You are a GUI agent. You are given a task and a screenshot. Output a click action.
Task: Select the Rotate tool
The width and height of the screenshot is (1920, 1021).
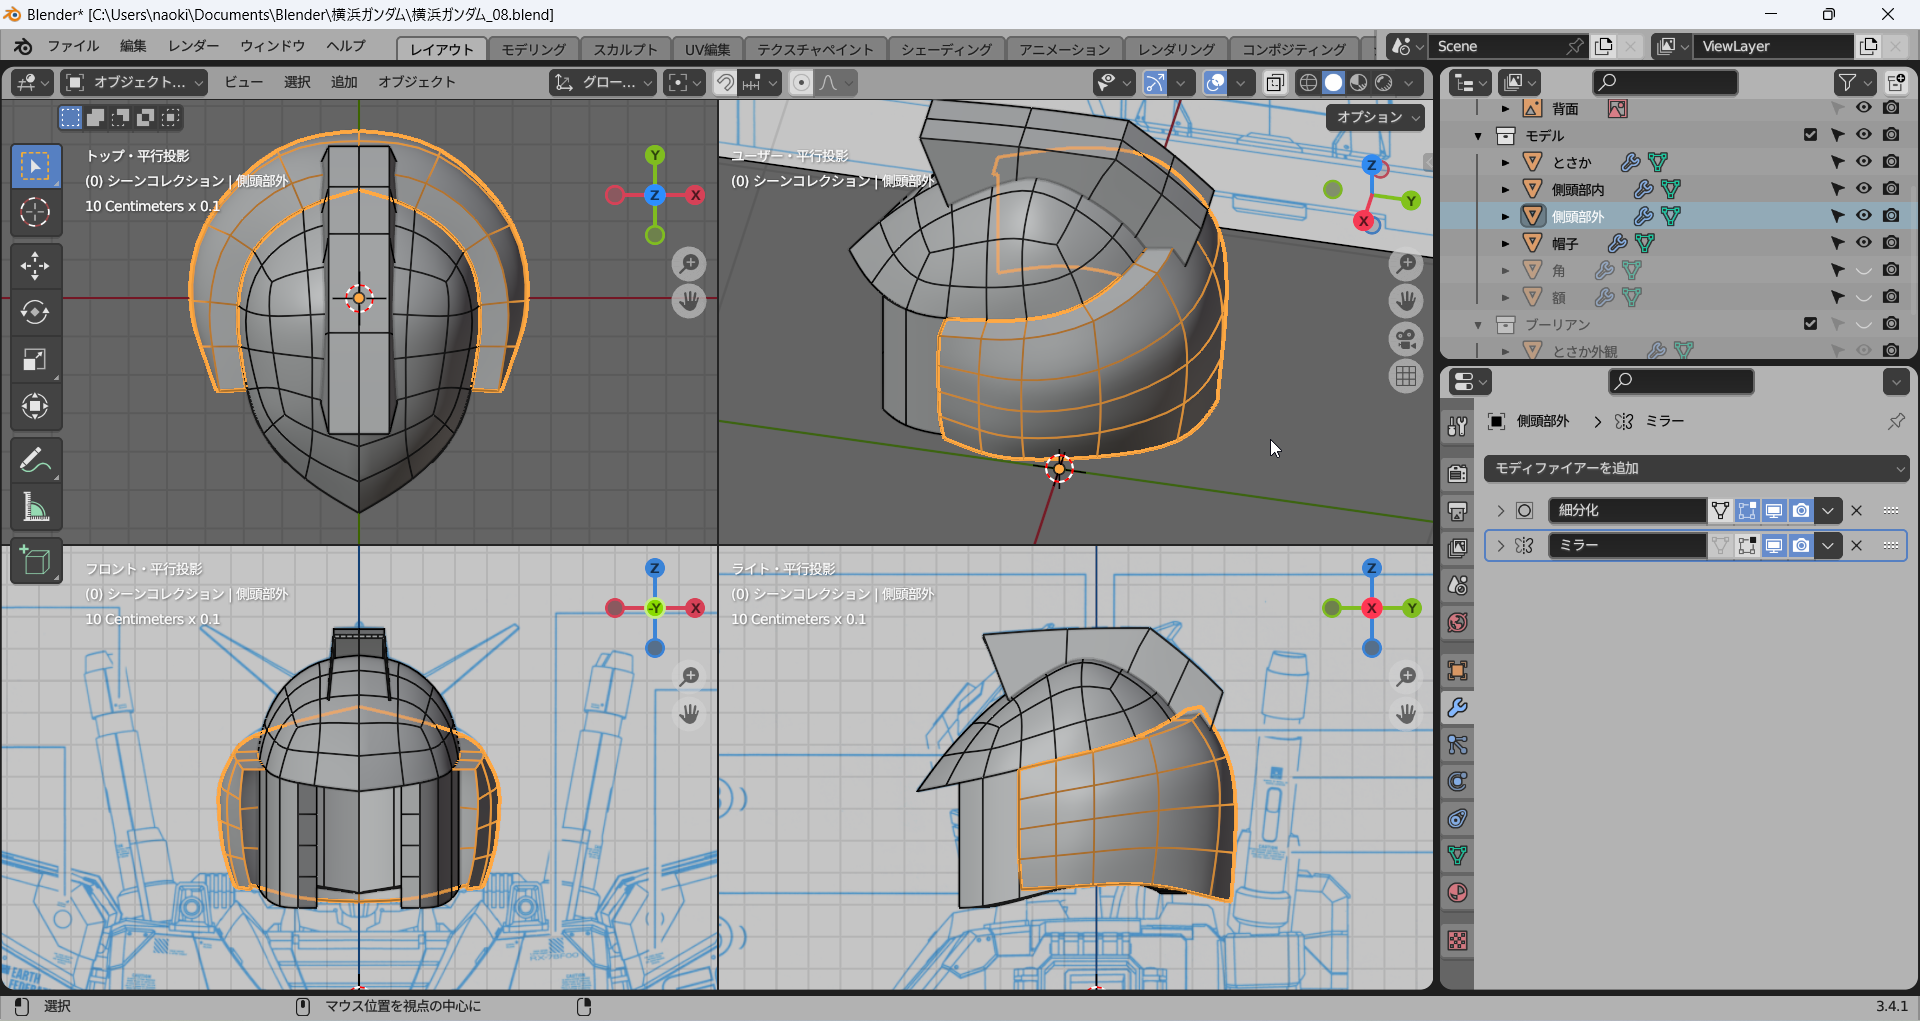(x=35, y=313)
